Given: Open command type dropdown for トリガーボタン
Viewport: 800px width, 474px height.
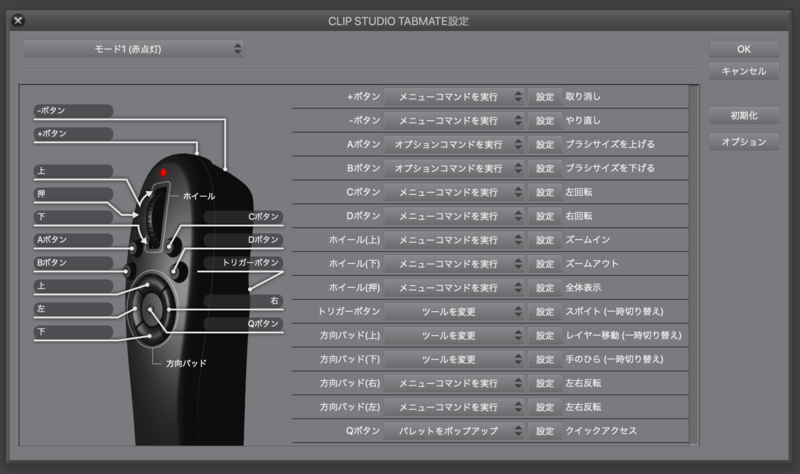Looking at the screenshot, I should 454,311.
